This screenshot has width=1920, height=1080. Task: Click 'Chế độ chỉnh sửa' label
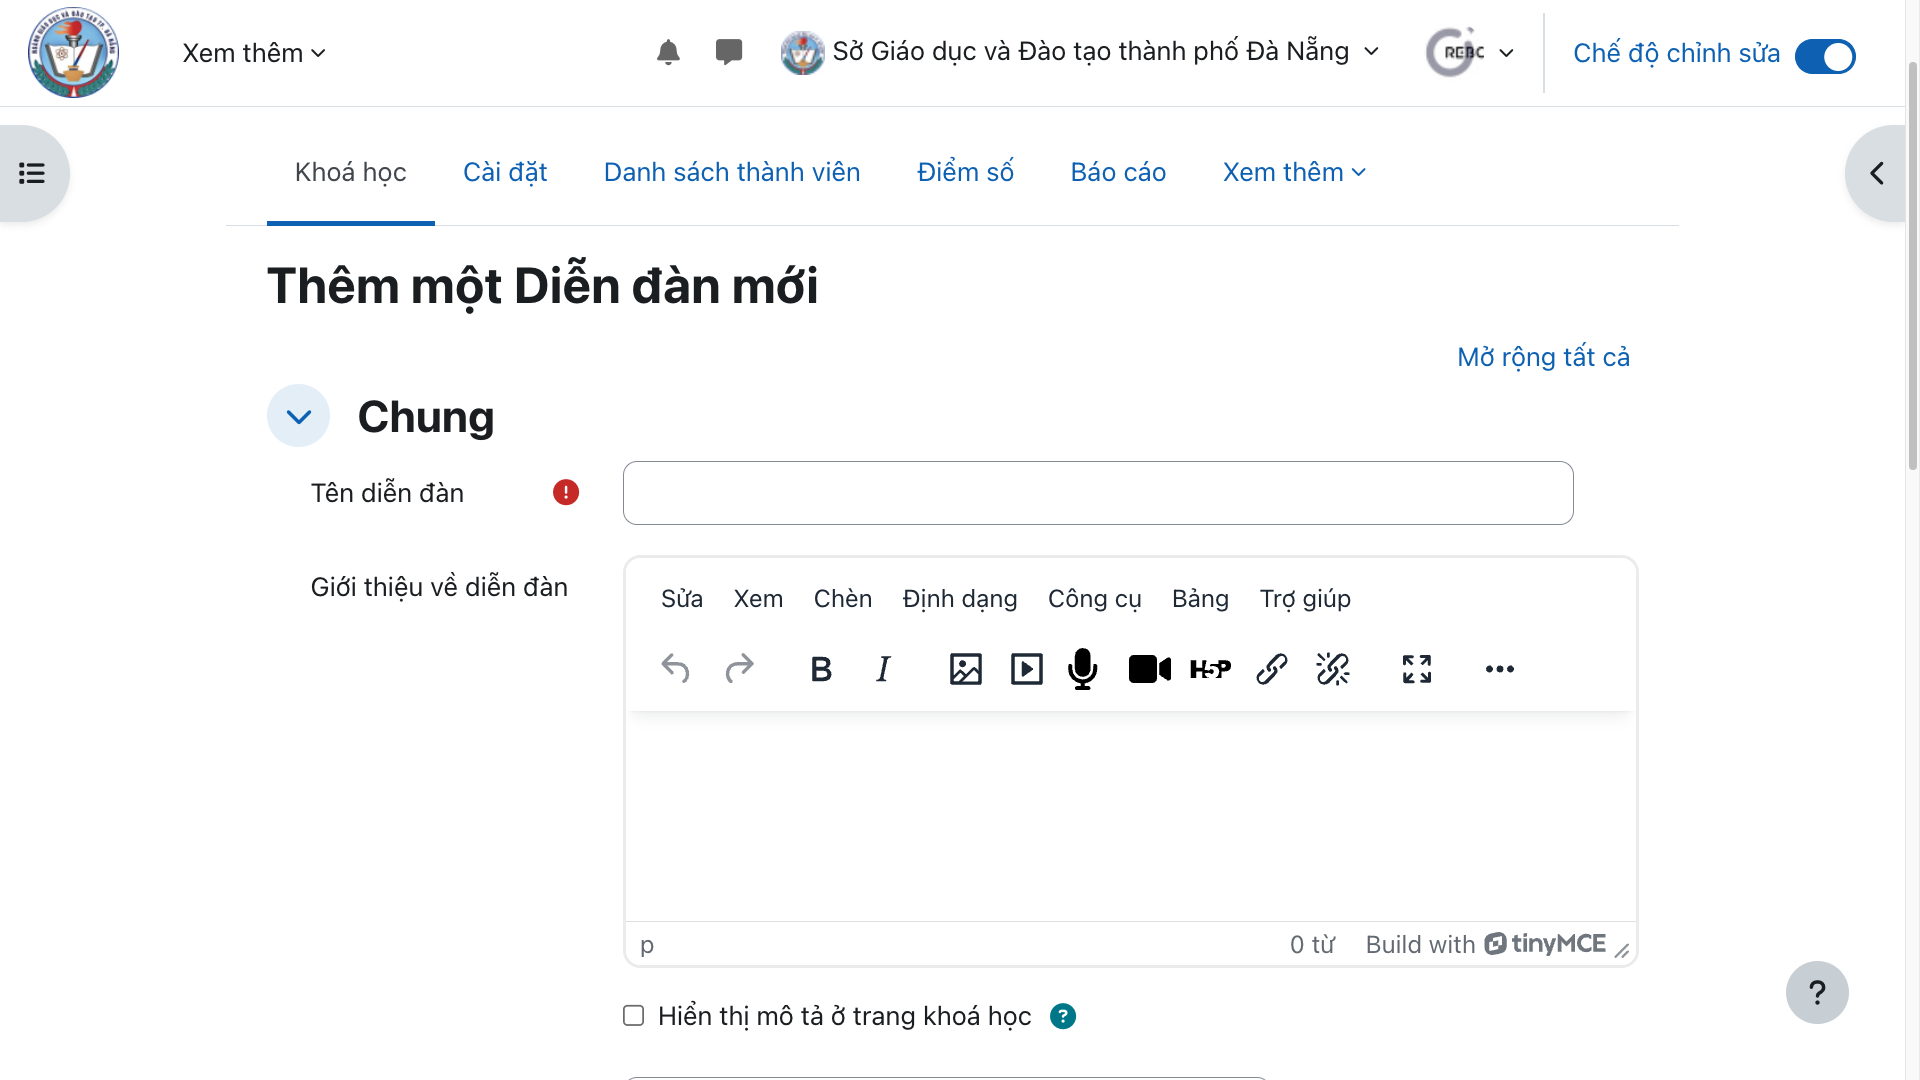tap(1677, 53)
